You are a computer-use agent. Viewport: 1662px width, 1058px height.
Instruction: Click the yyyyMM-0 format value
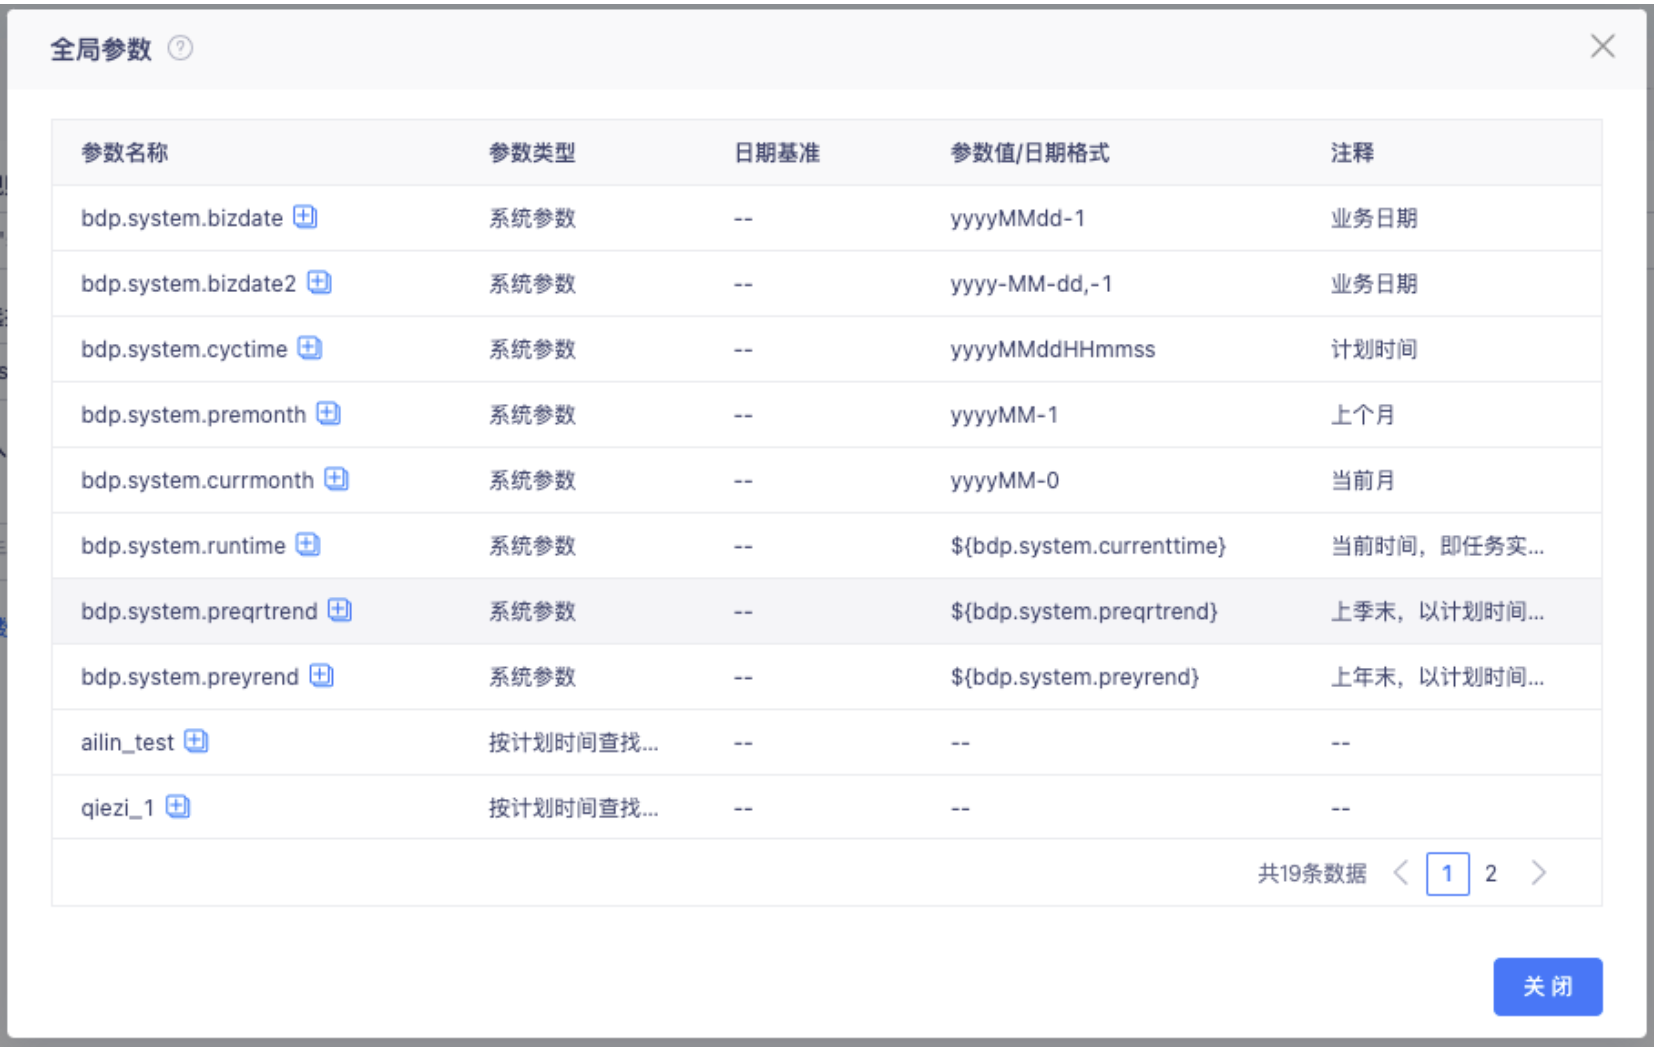1005,480
